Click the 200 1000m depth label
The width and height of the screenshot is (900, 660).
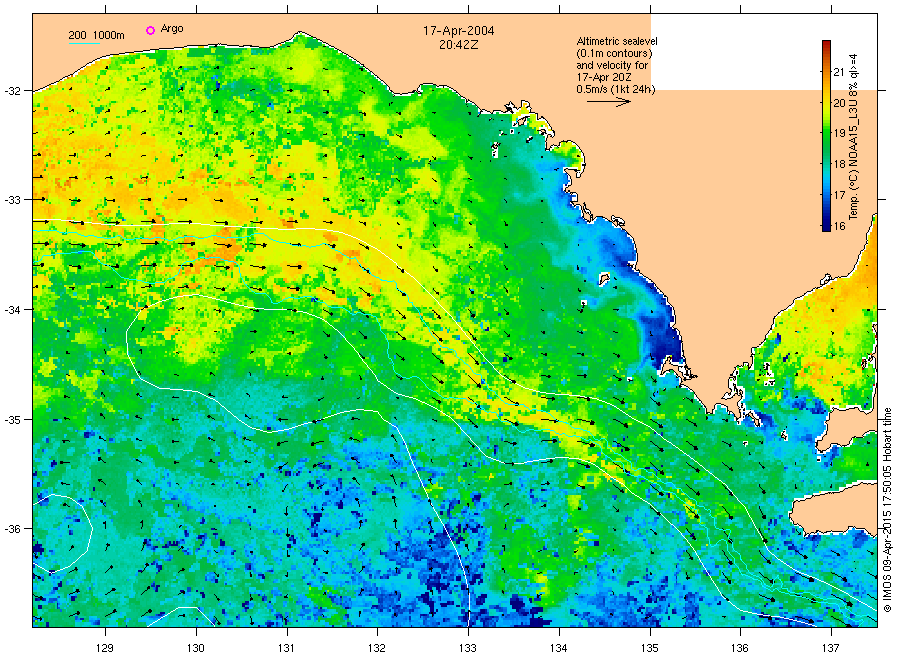pos(96,35)
